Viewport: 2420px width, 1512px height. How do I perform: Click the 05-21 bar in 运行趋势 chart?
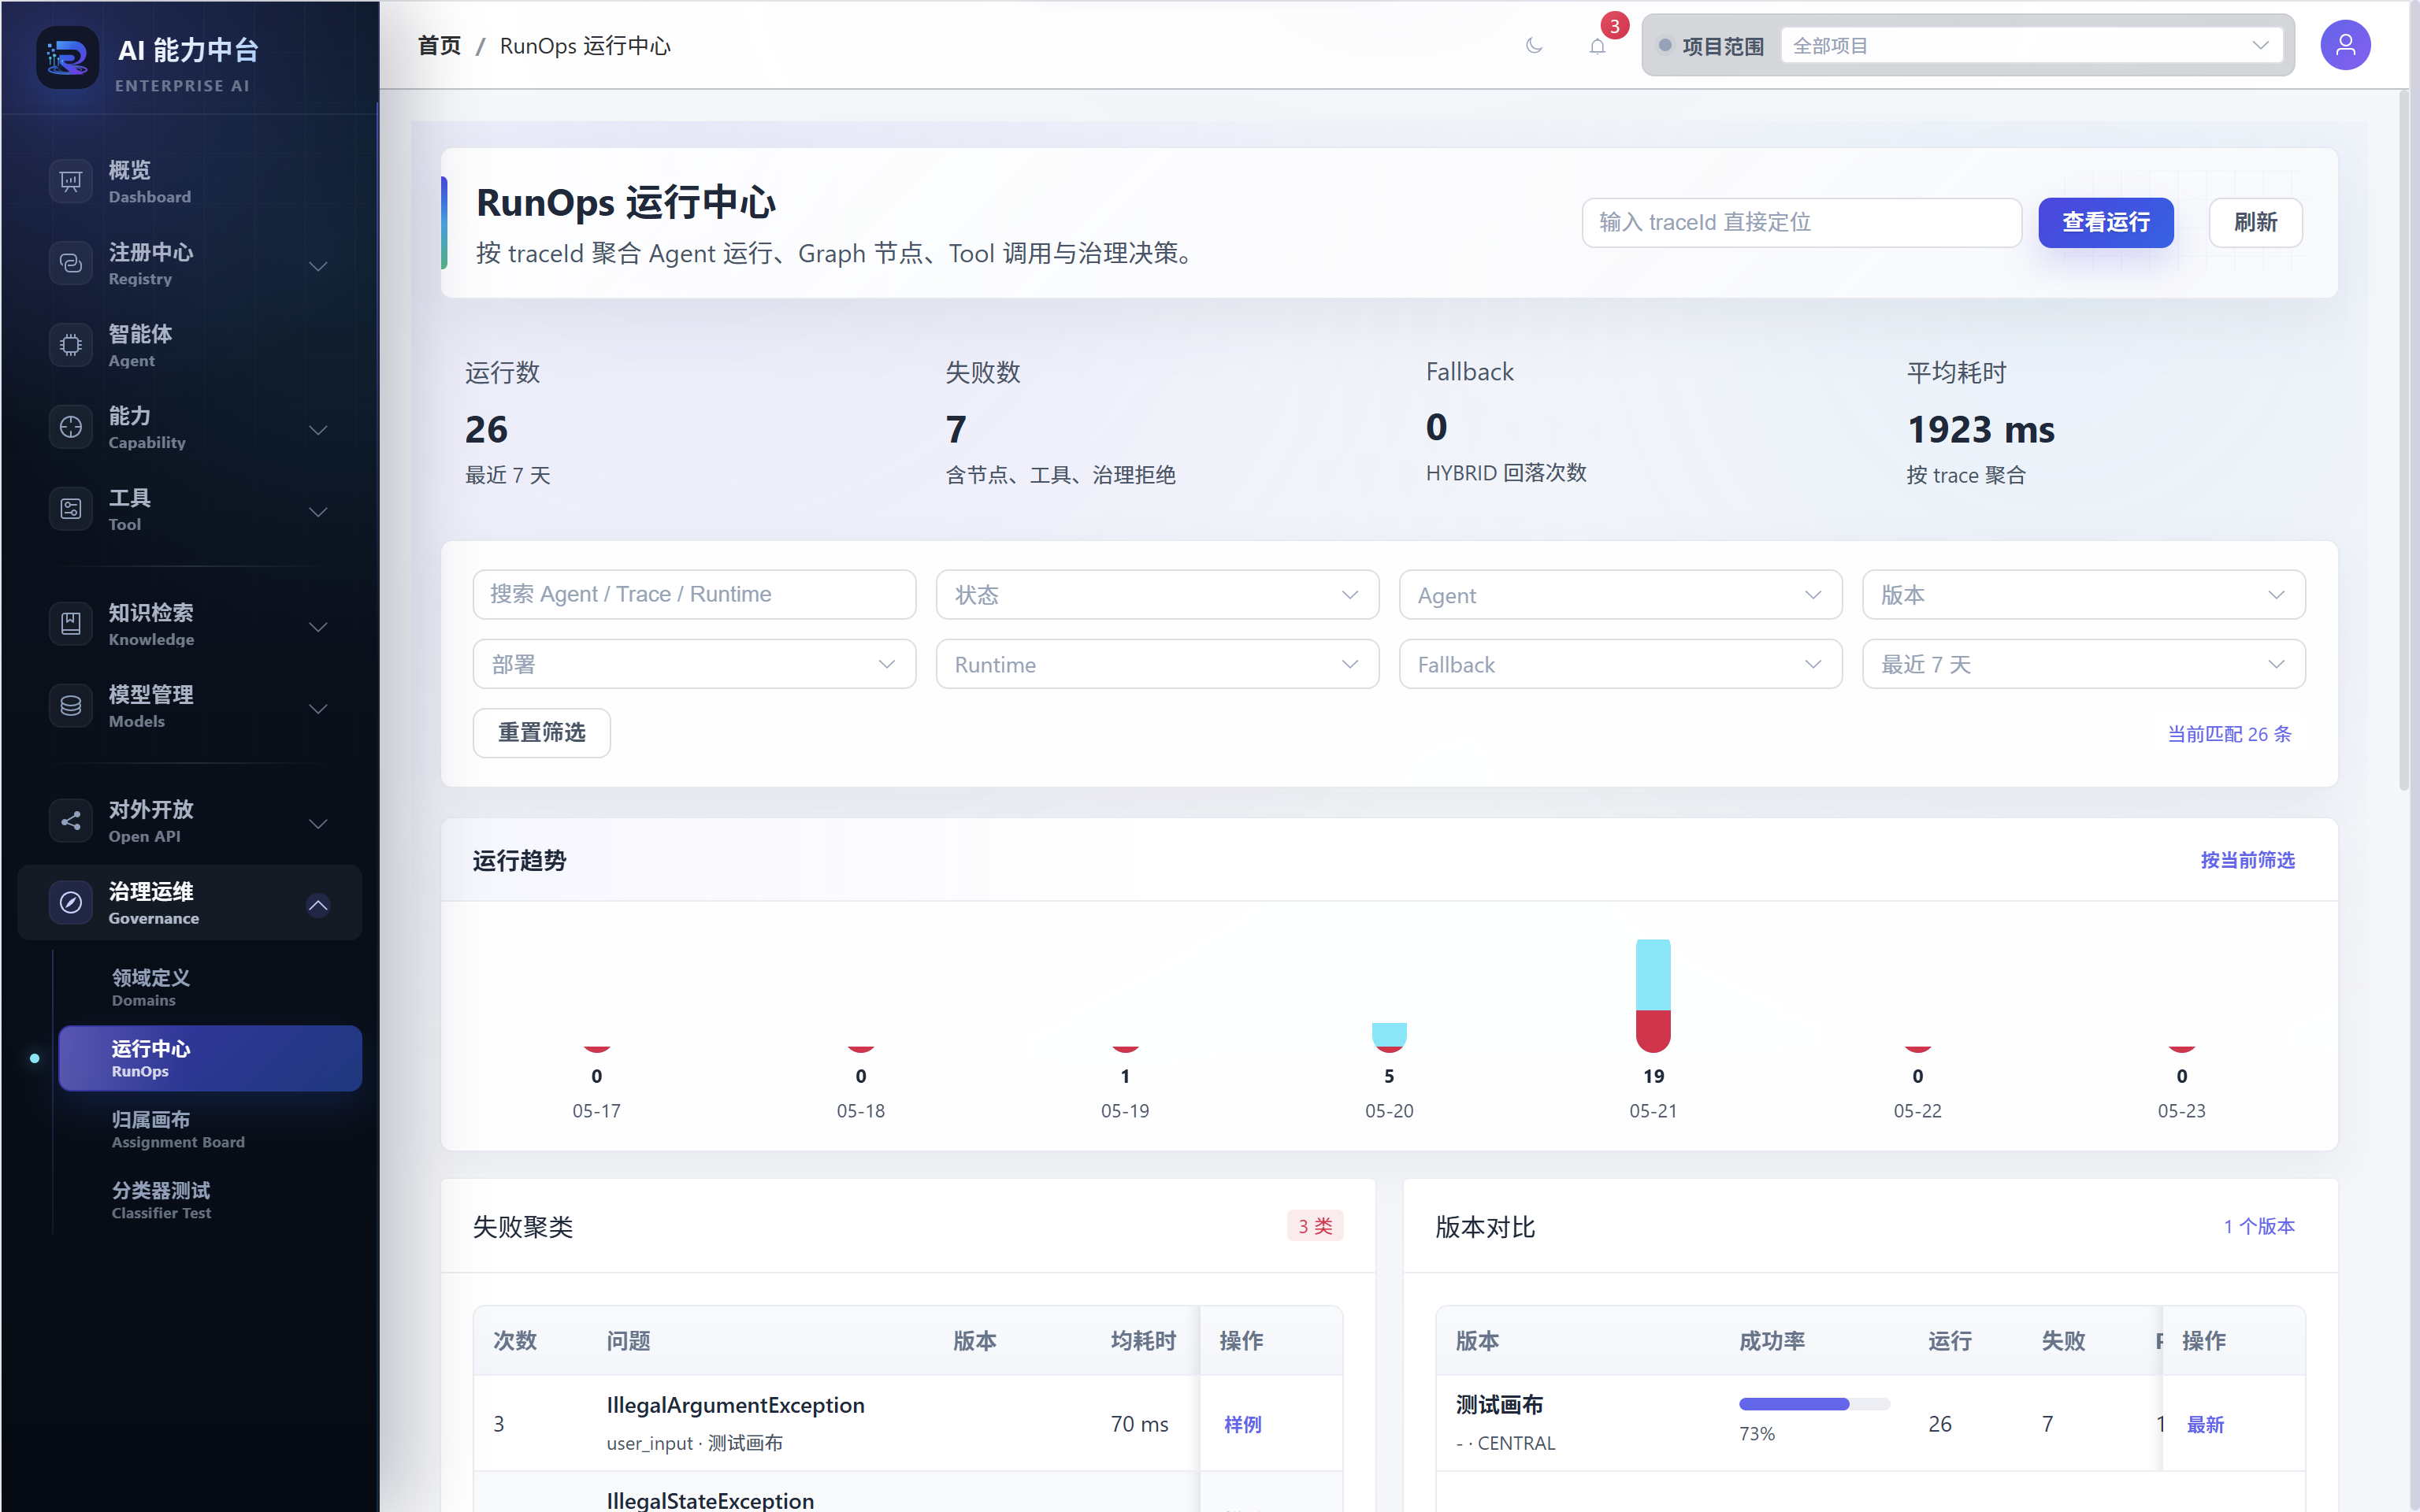1653,996
